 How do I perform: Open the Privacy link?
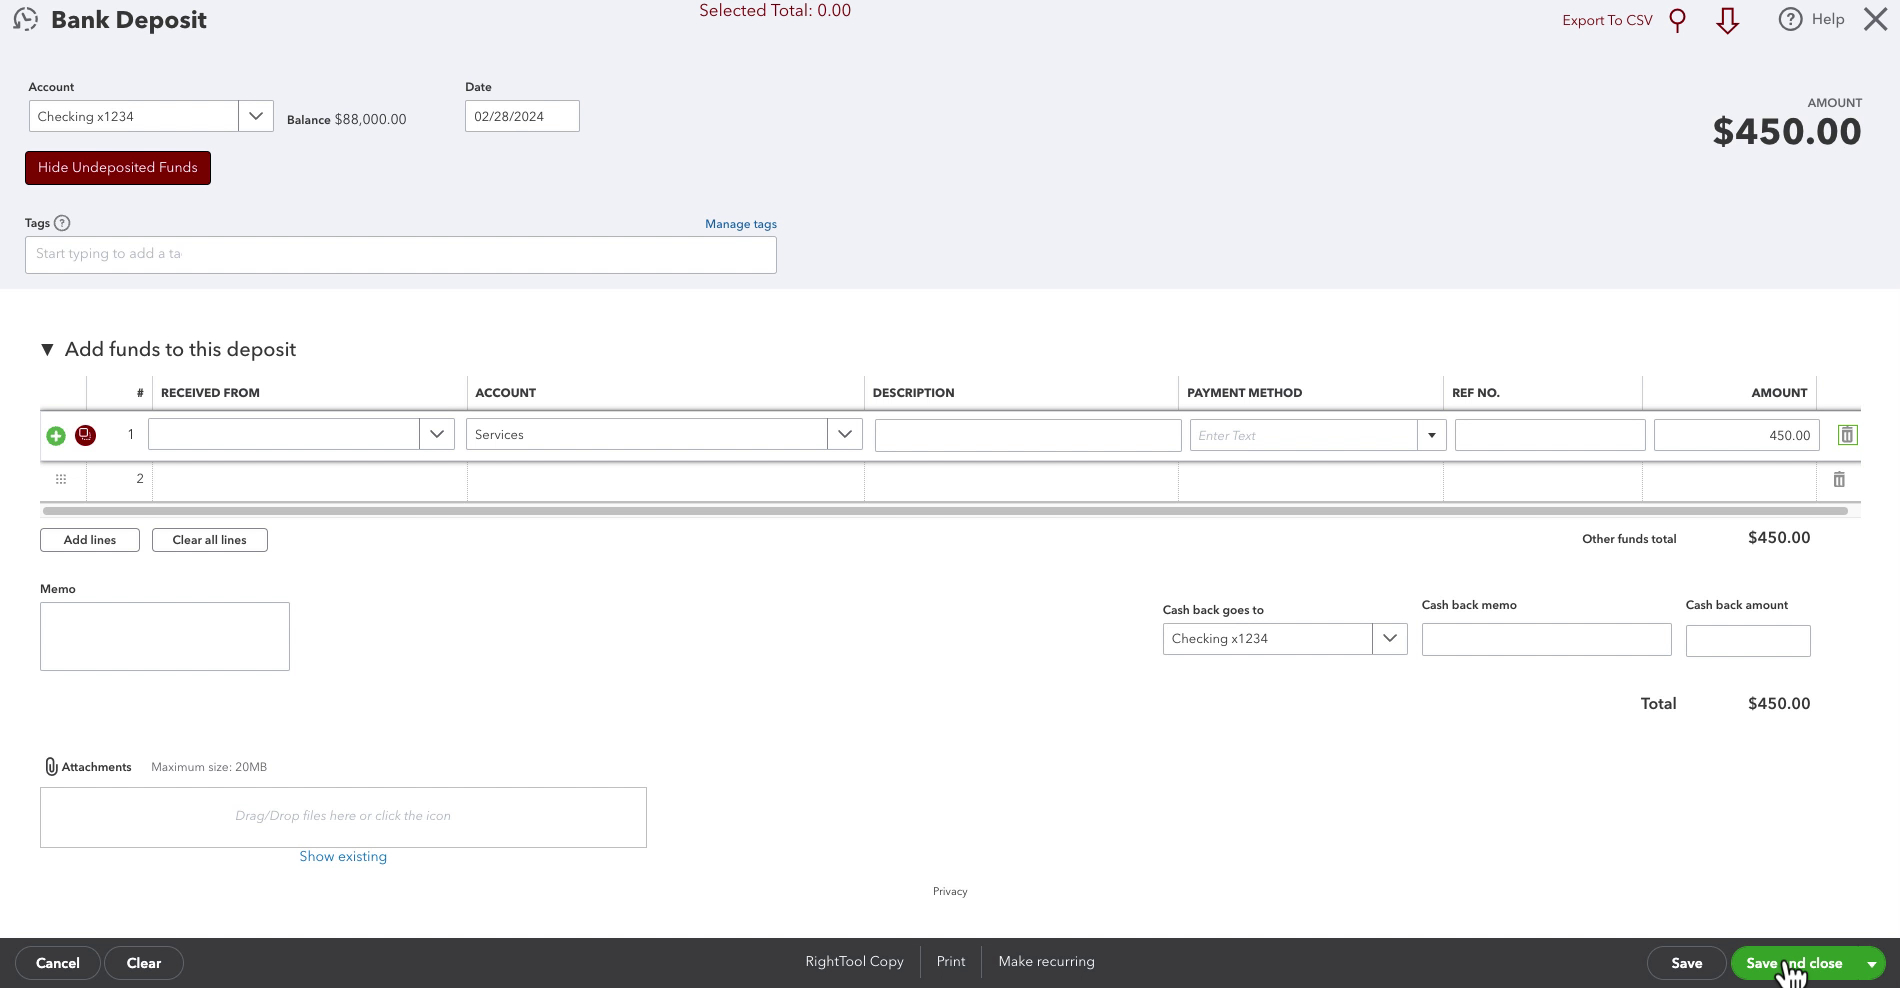click(x=950, y=891)
